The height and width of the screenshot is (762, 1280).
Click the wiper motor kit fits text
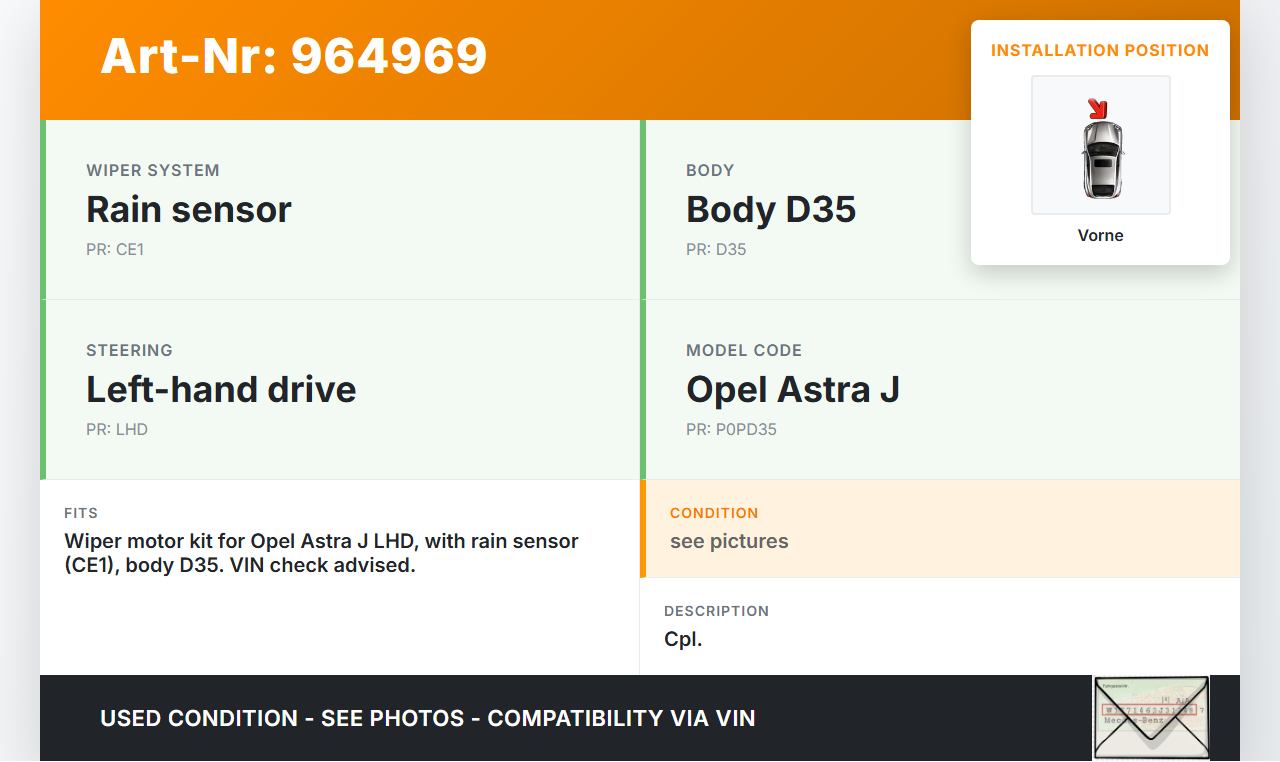tap(321, 553)
